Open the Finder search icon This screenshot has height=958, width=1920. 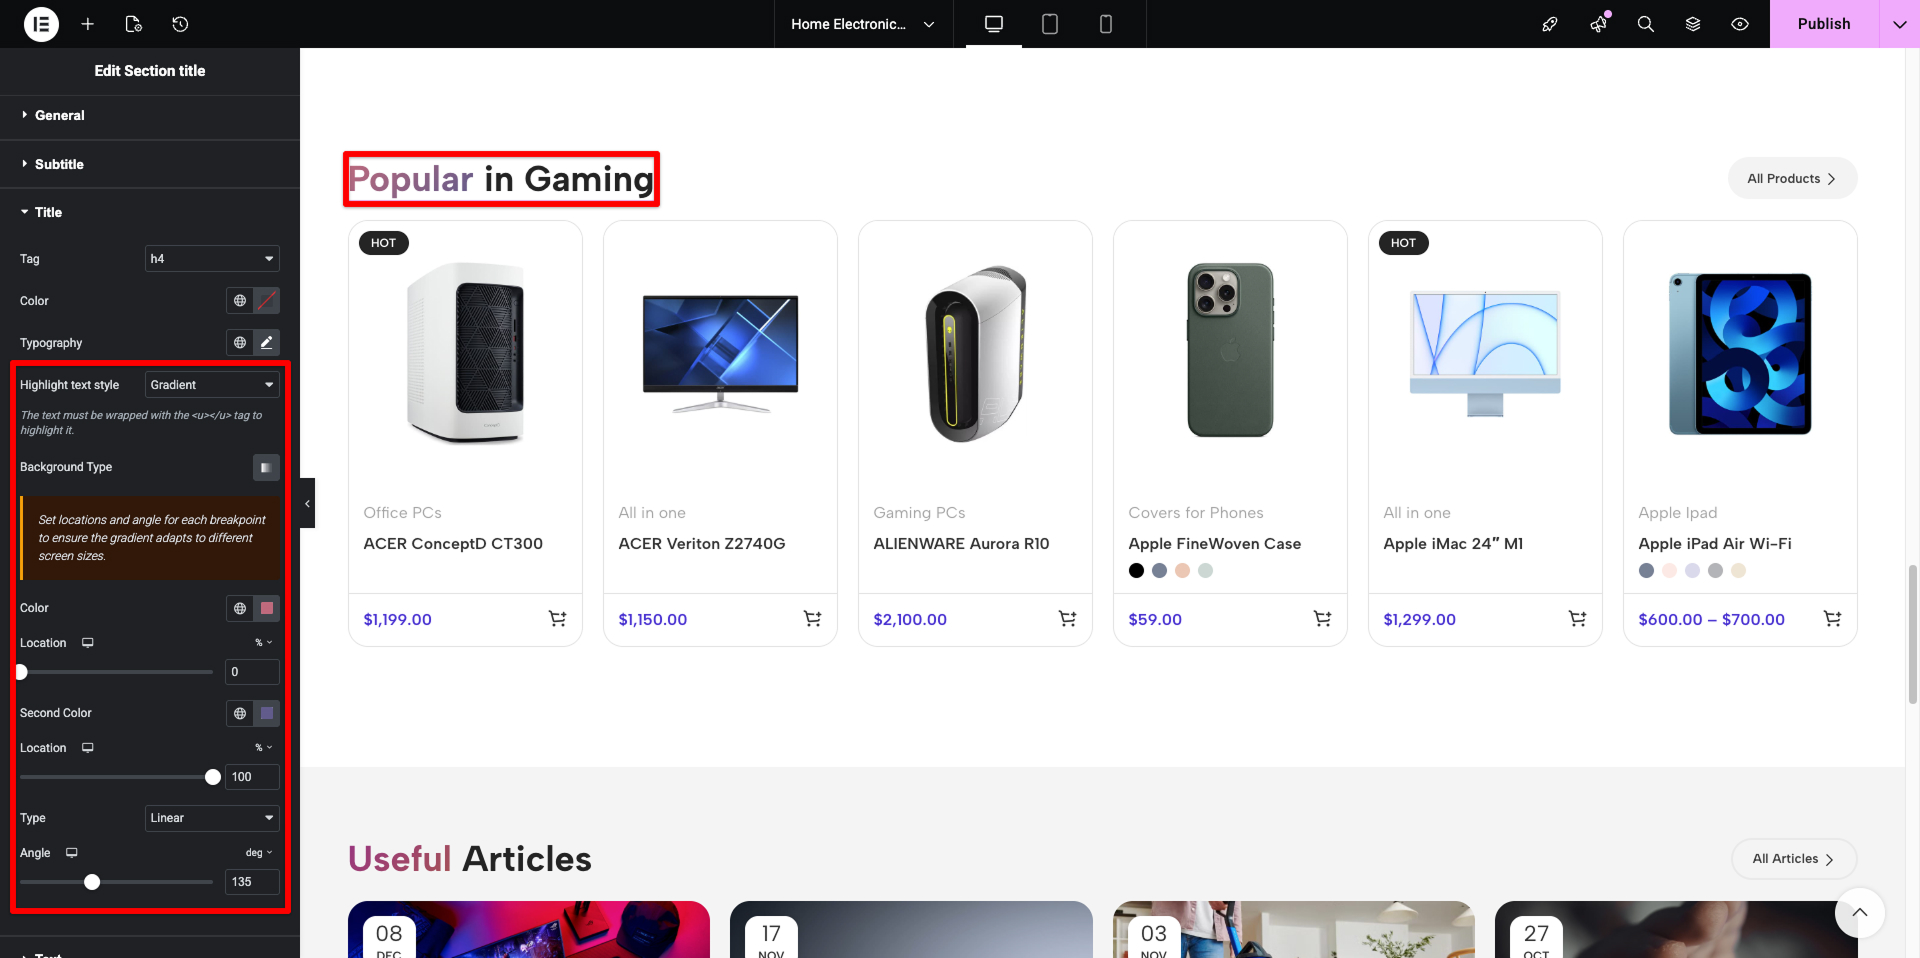coord(1645,24)
